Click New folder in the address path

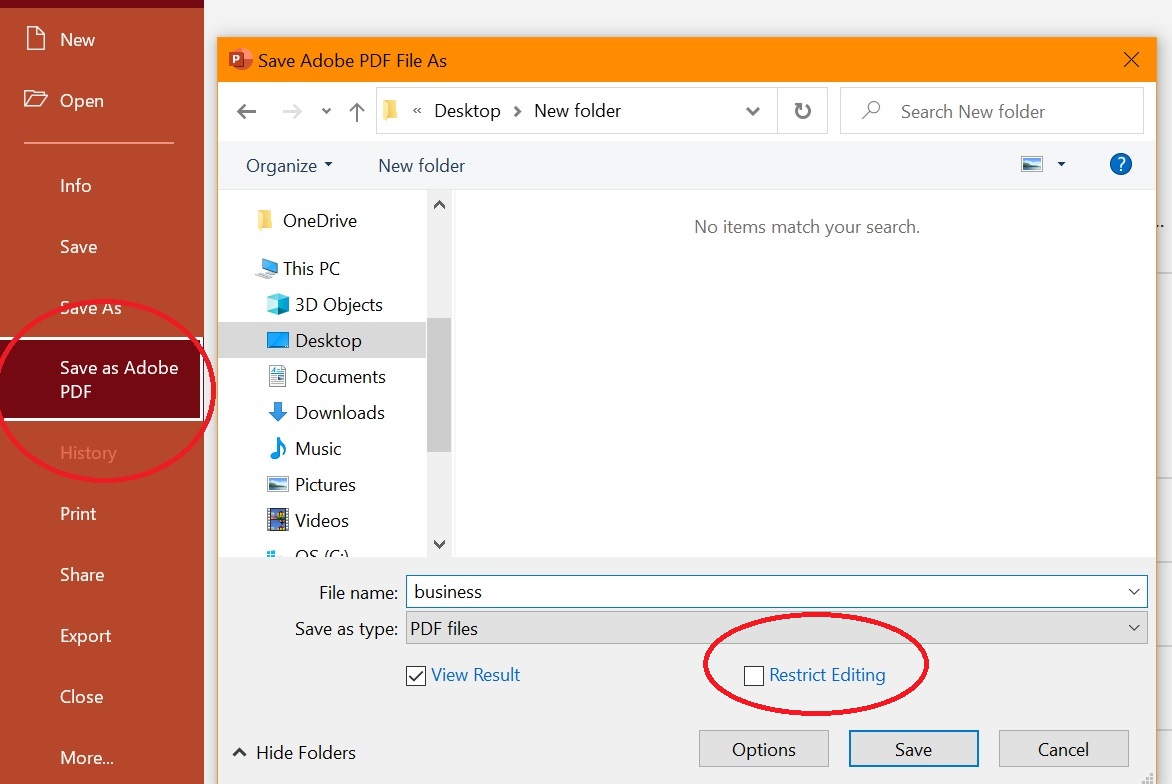point(577,111)
